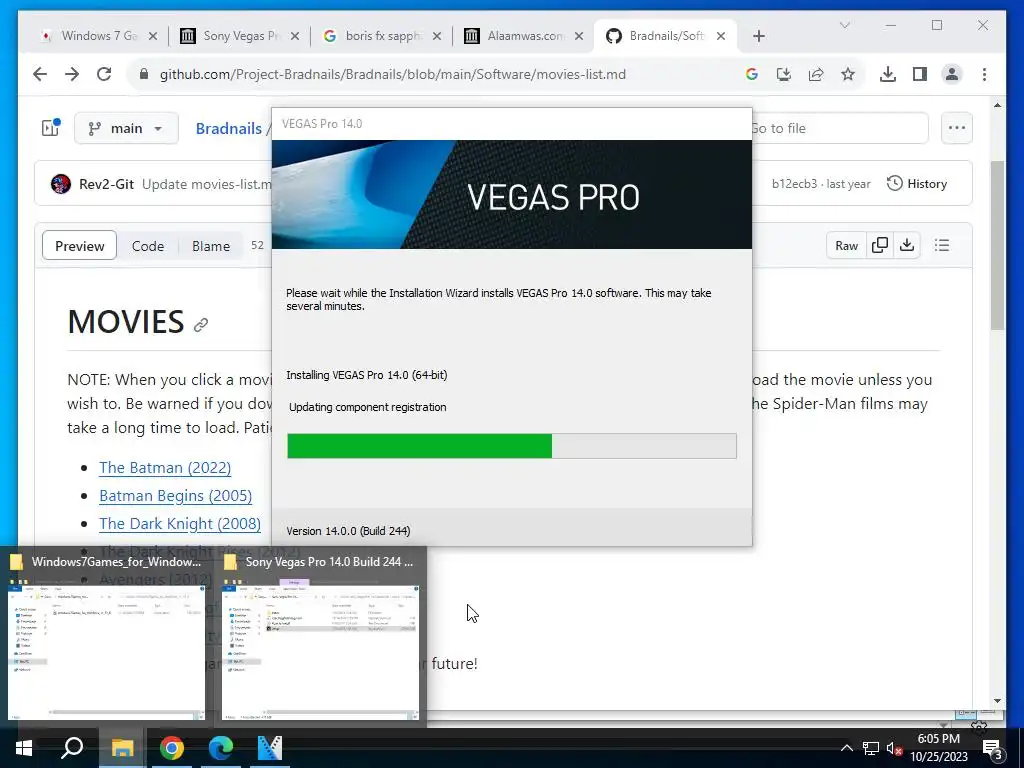Open taskbar search
The height and width of the screenshot is (768, 1024).
click(x=72, y=748)
